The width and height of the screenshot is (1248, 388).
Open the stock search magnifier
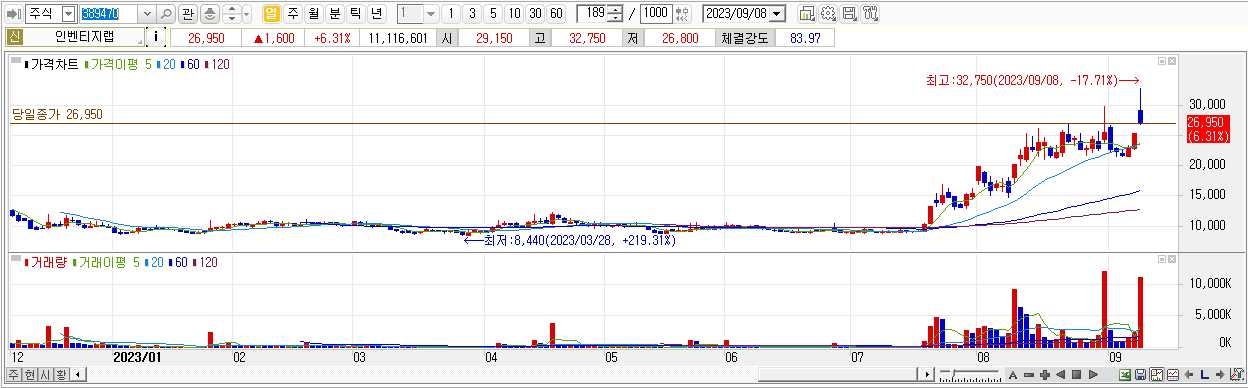coord(166,14)
